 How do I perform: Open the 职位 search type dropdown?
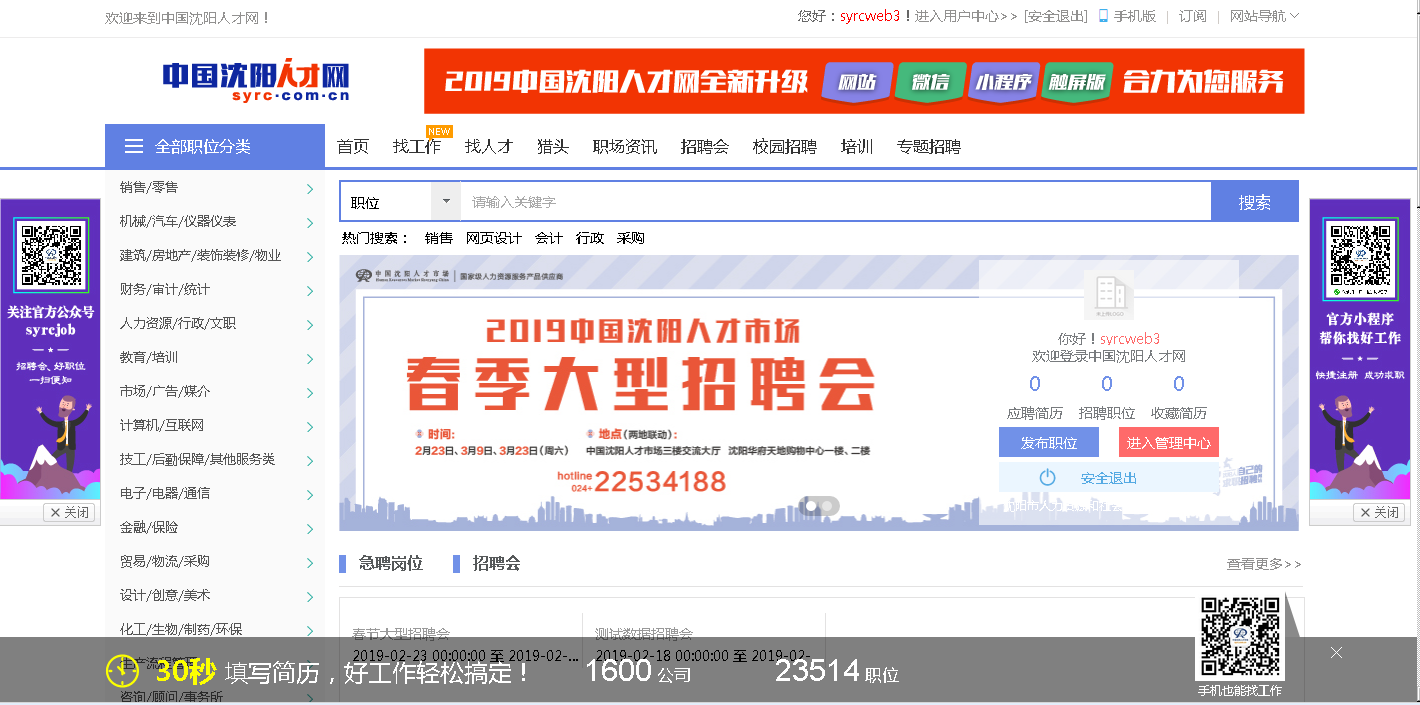(399, 202)
